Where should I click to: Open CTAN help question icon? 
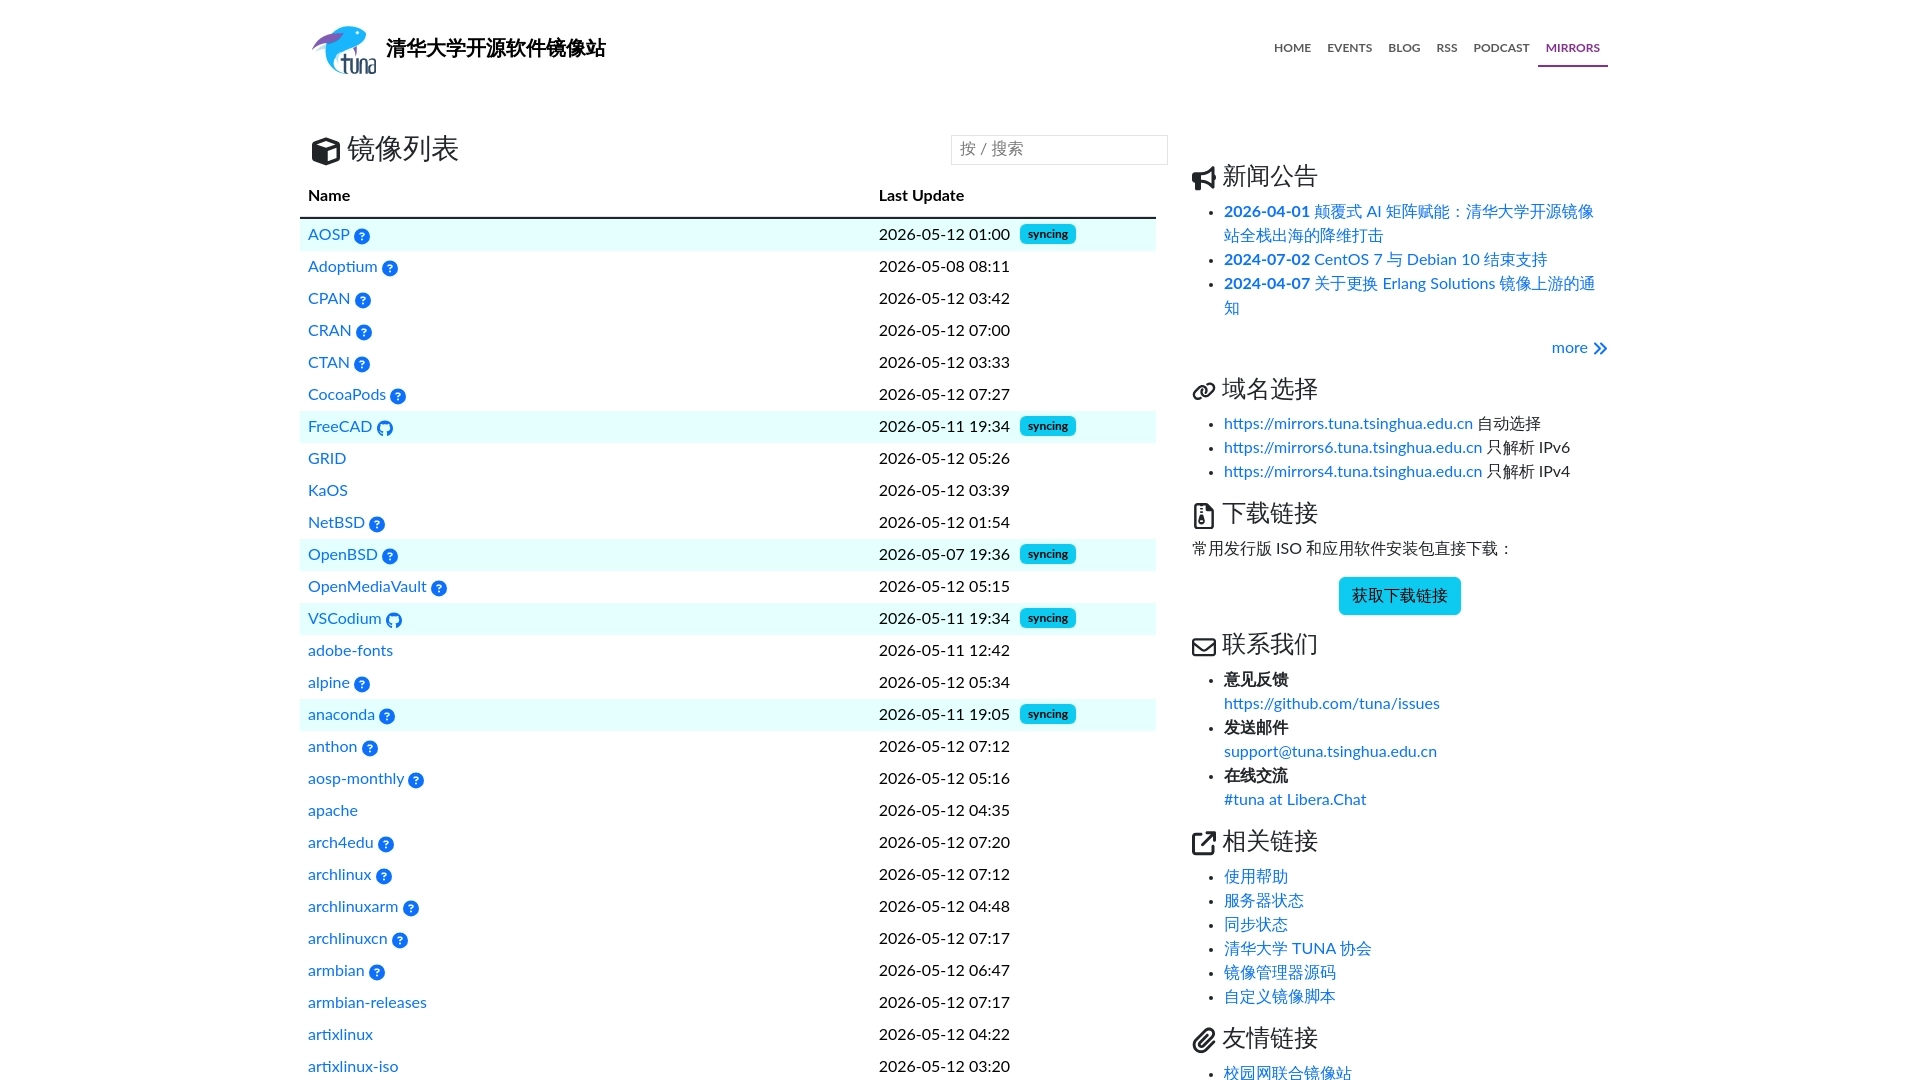pos(362,364)
